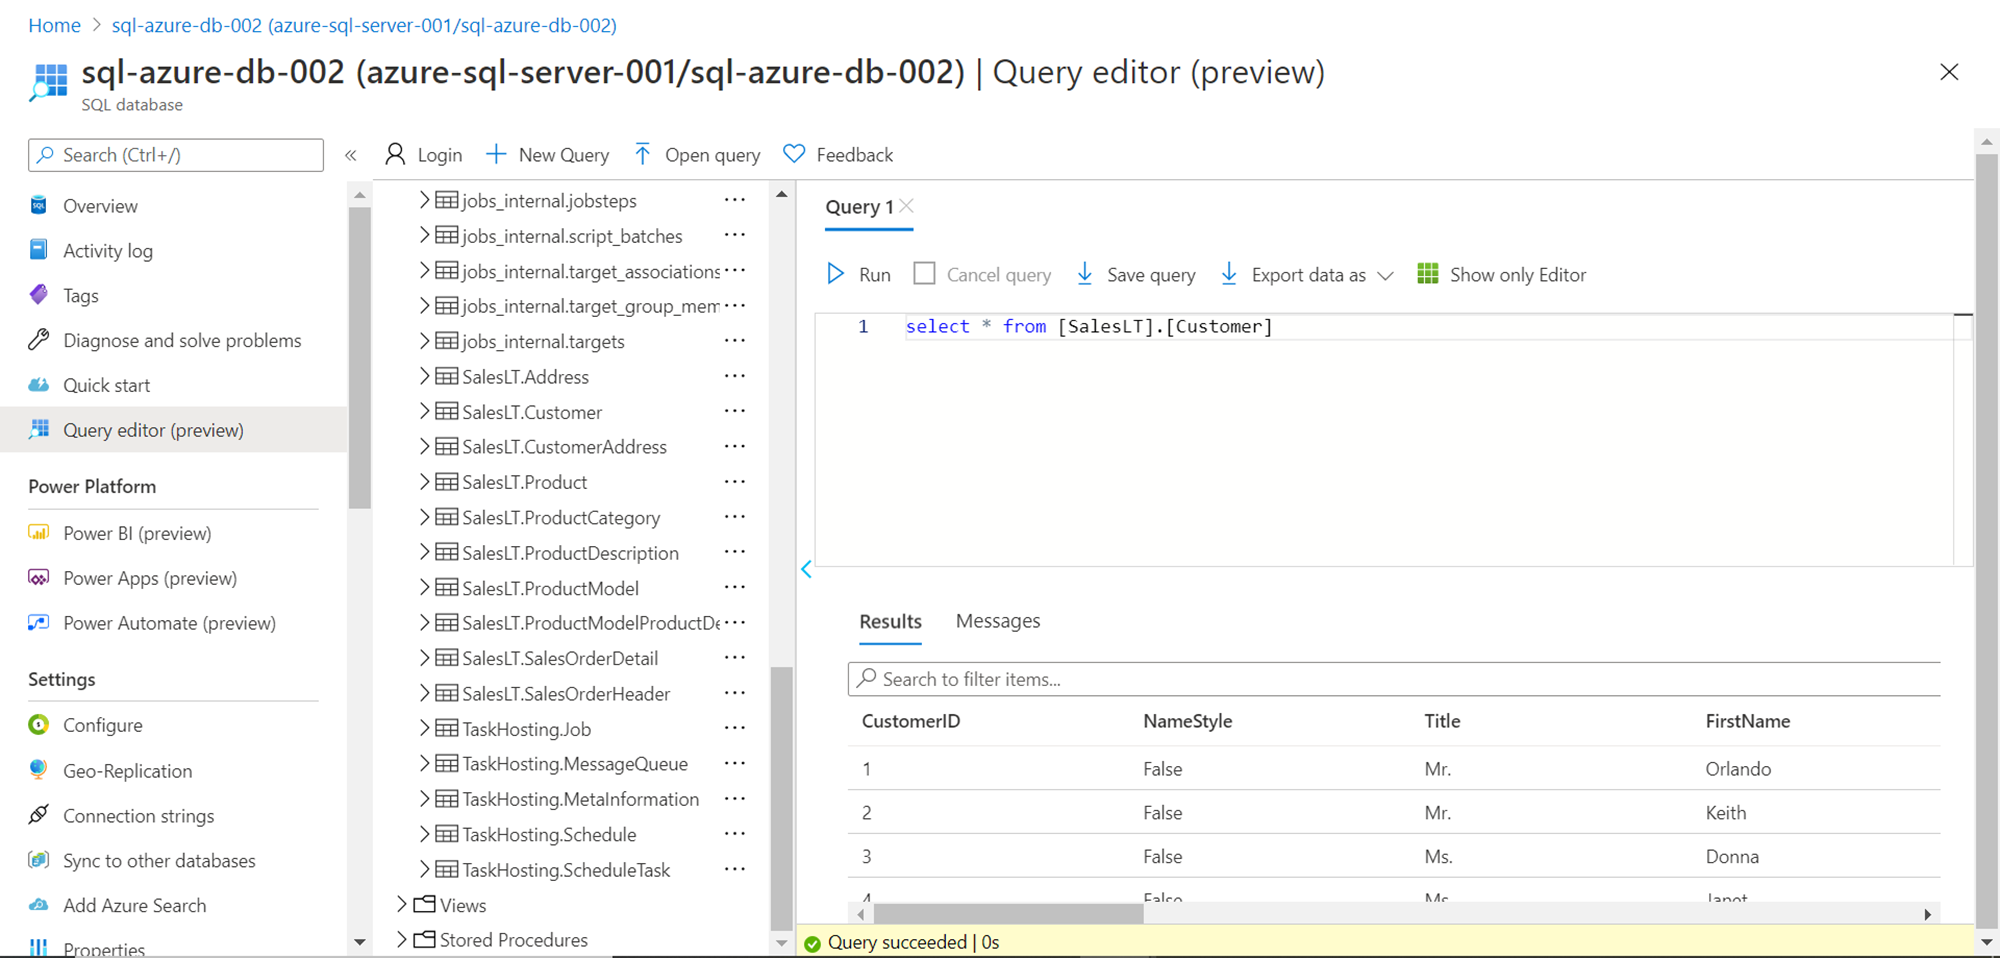Viewport: 2000px width, 958px height.
Task: Open the Tags sidebar item
Action: point(80,296)
